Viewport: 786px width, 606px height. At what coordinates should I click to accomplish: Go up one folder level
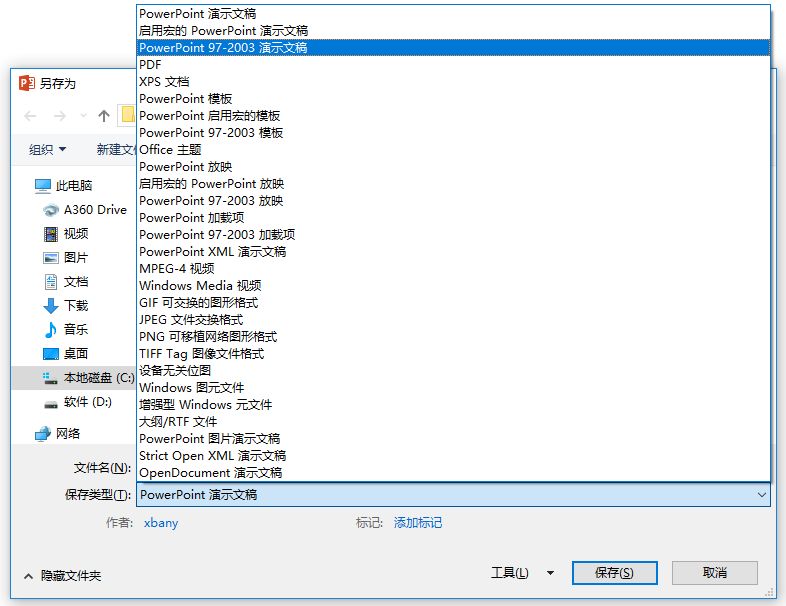coord(104,116)
